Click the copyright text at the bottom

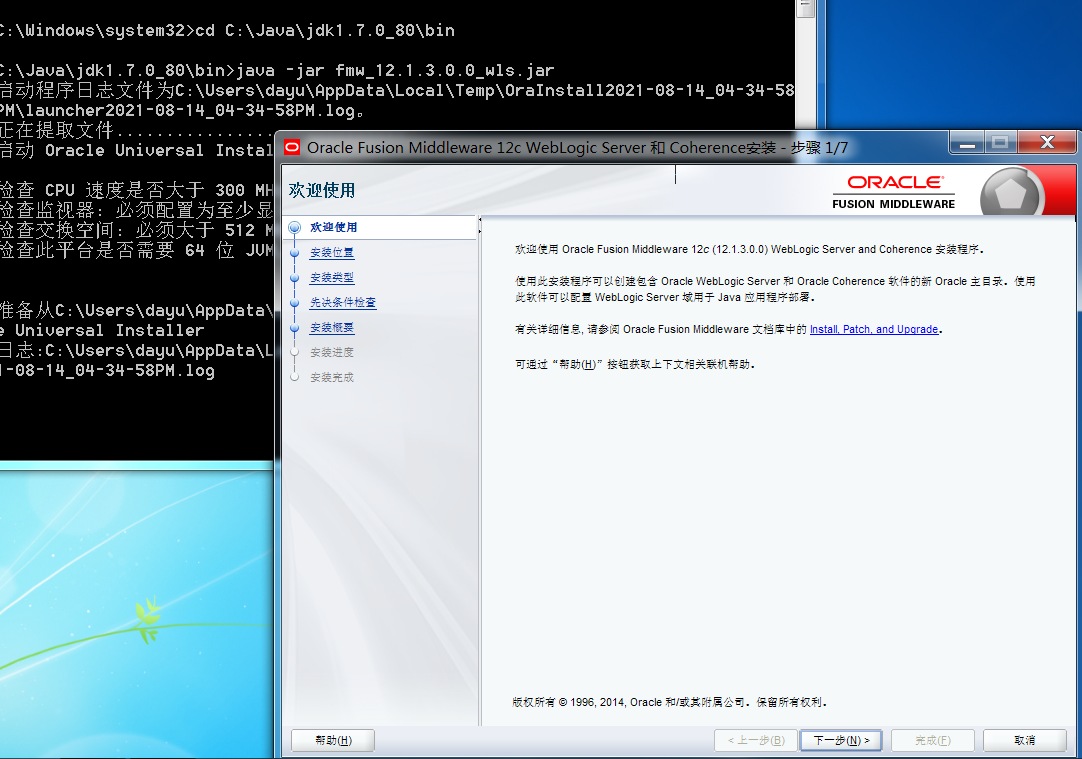coord(669,702)
